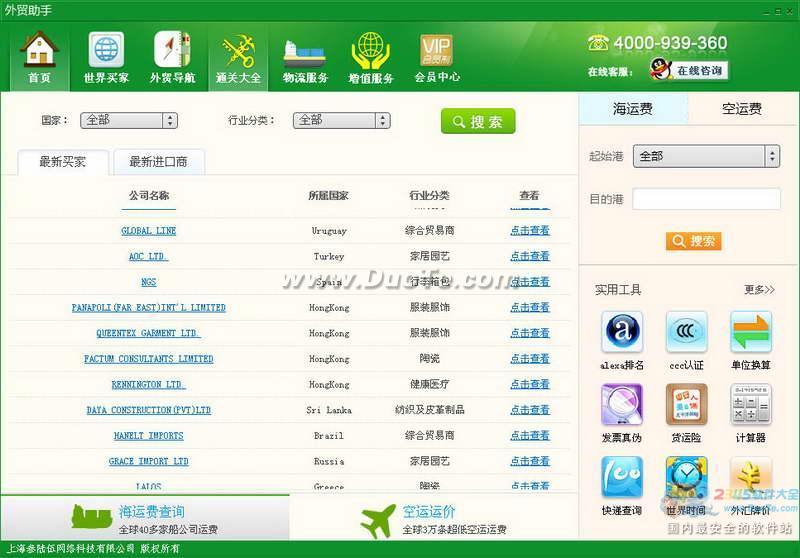Click the 目的港 input field
This screenshot has height=558, width=800.
click(x=706, y=198)
